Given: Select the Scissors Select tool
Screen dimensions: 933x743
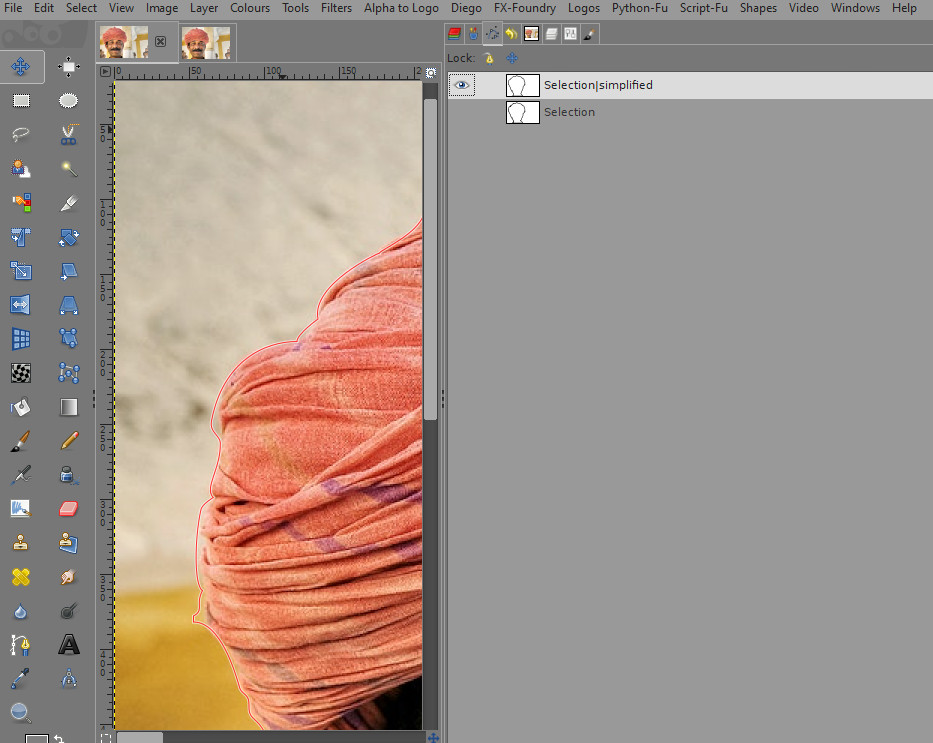Looking at the screenshot, I should (68, 135).
